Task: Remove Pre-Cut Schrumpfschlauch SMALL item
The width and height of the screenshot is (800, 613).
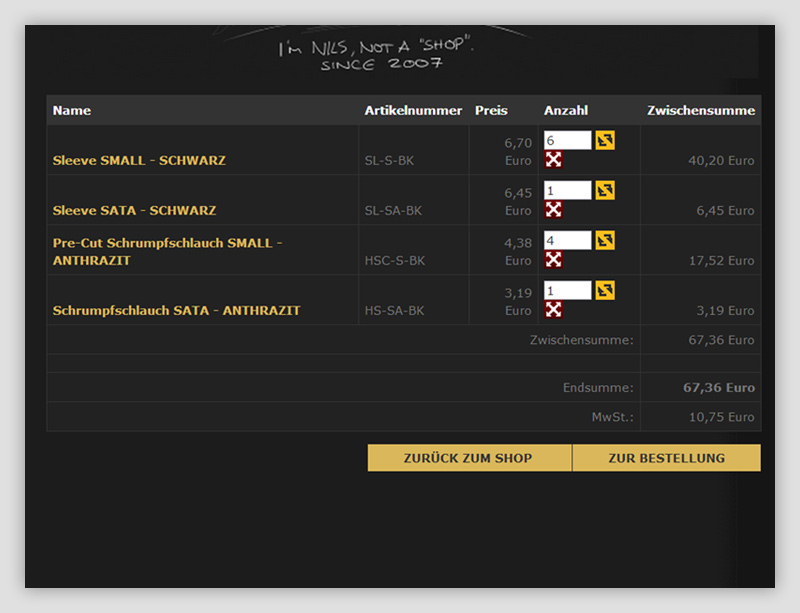Action: click(553, 260)
